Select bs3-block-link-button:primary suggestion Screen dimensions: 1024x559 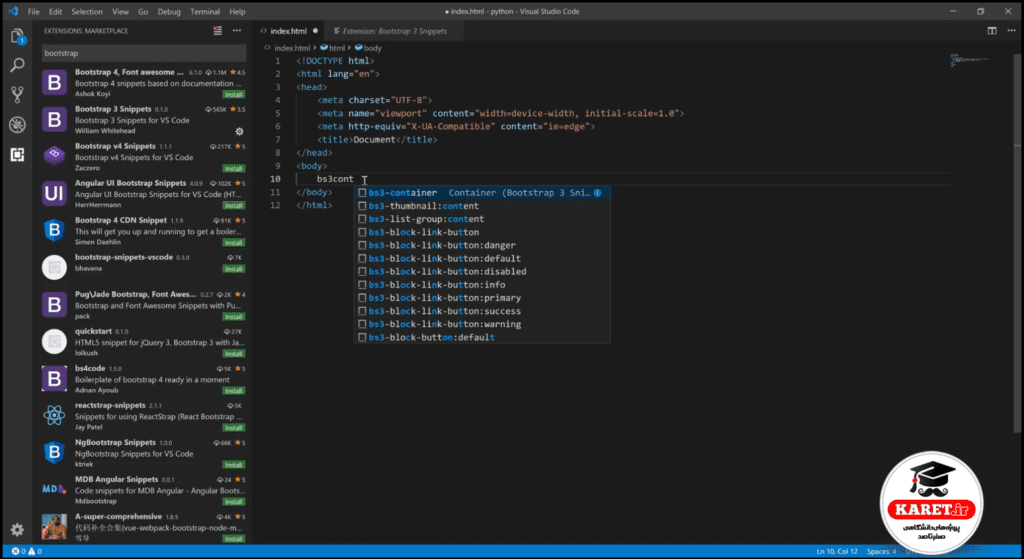point(482,298)
